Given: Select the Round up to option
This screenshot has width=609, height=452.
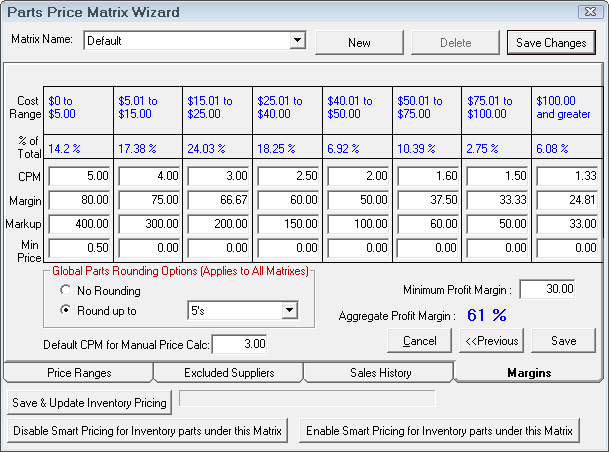Looking at the screenshot, I should point(67,311).
